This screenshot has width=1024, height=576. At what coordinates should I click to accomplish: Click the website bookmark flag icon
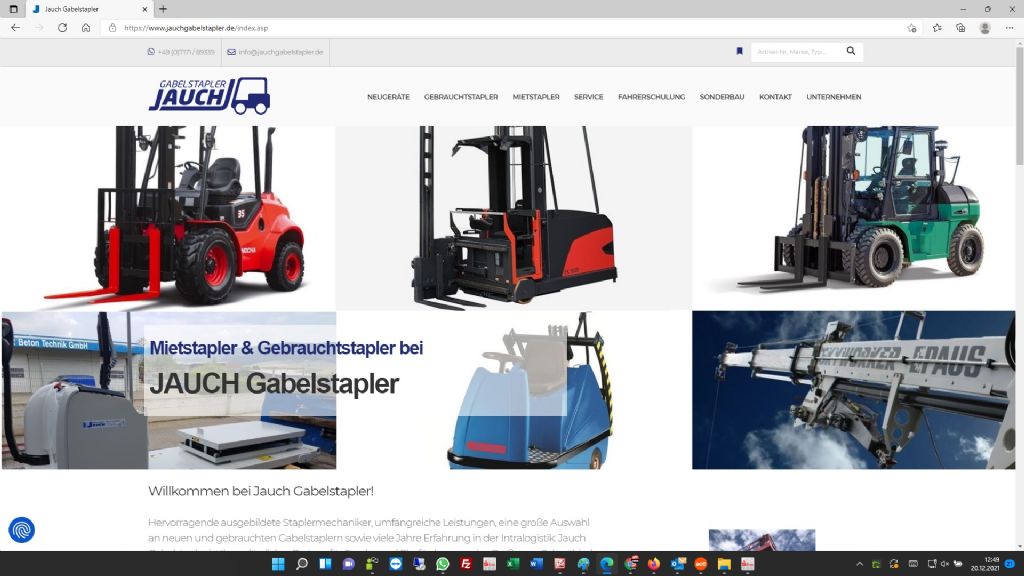[739, 51]
